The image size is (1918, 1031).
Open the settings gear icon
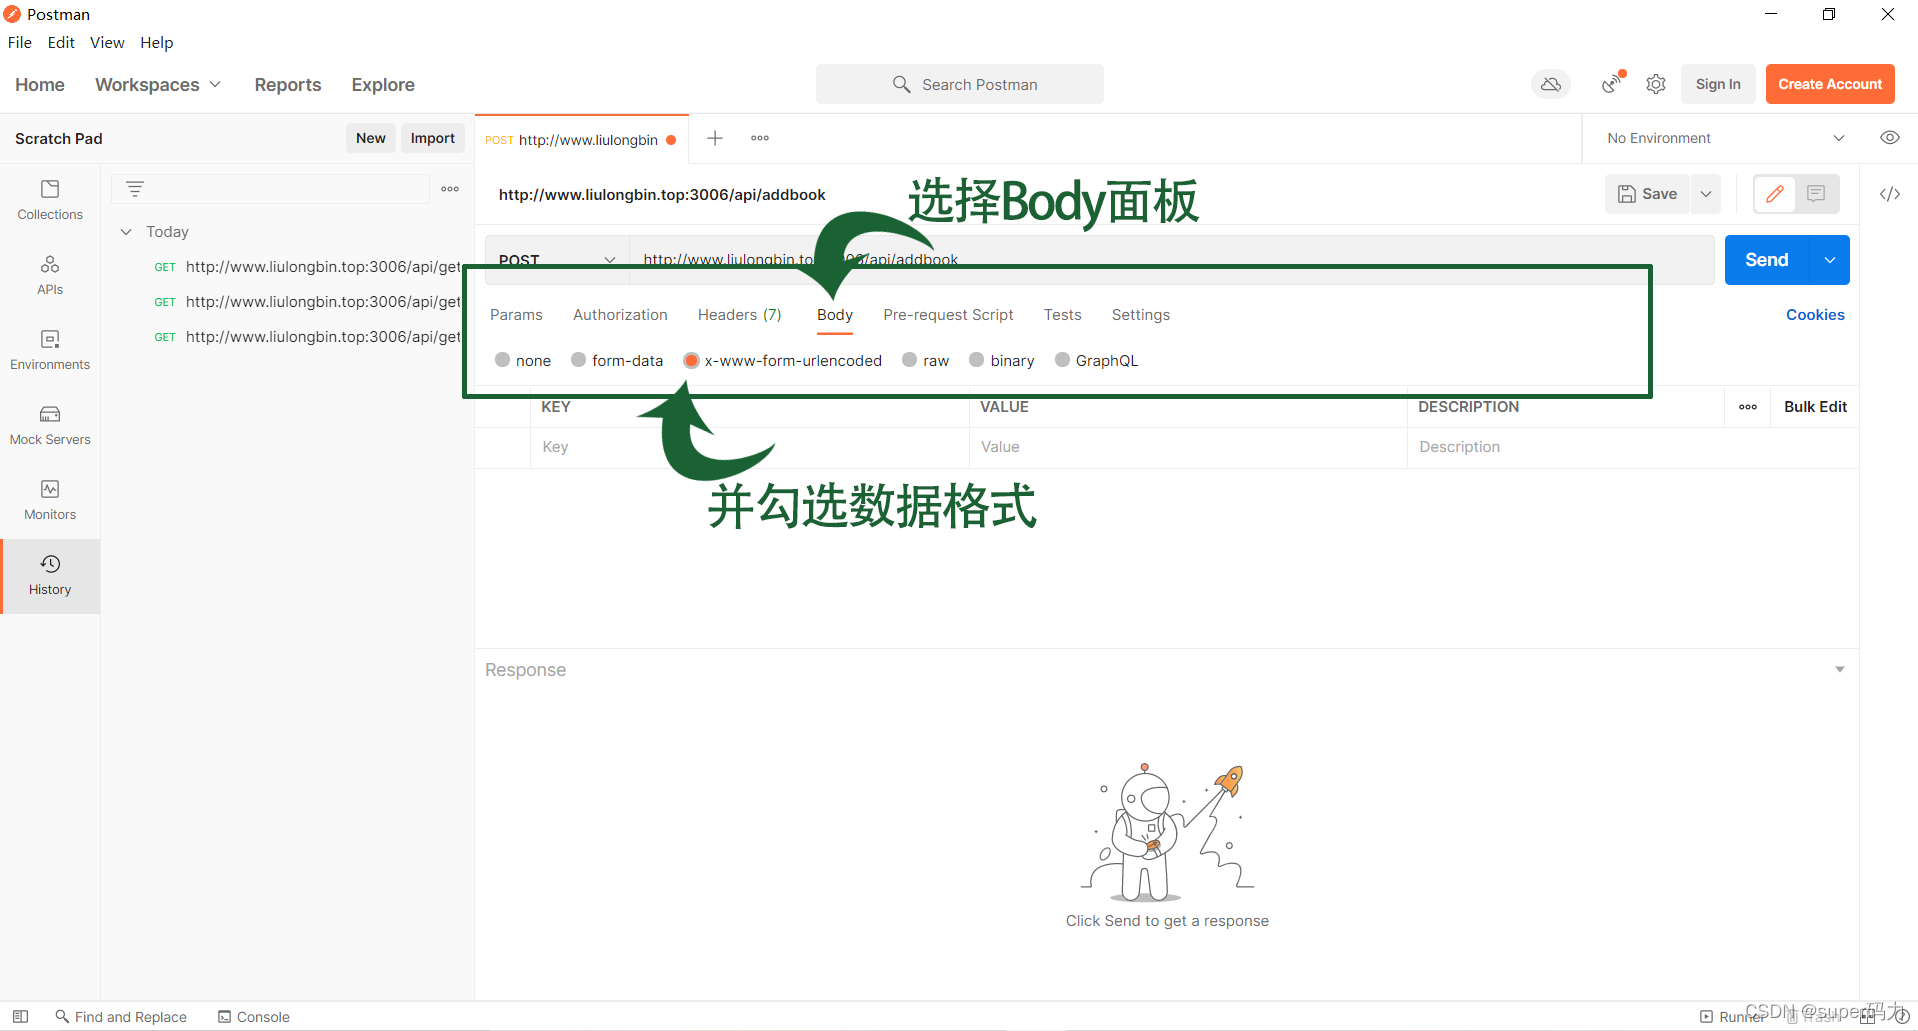[1656, 84]
